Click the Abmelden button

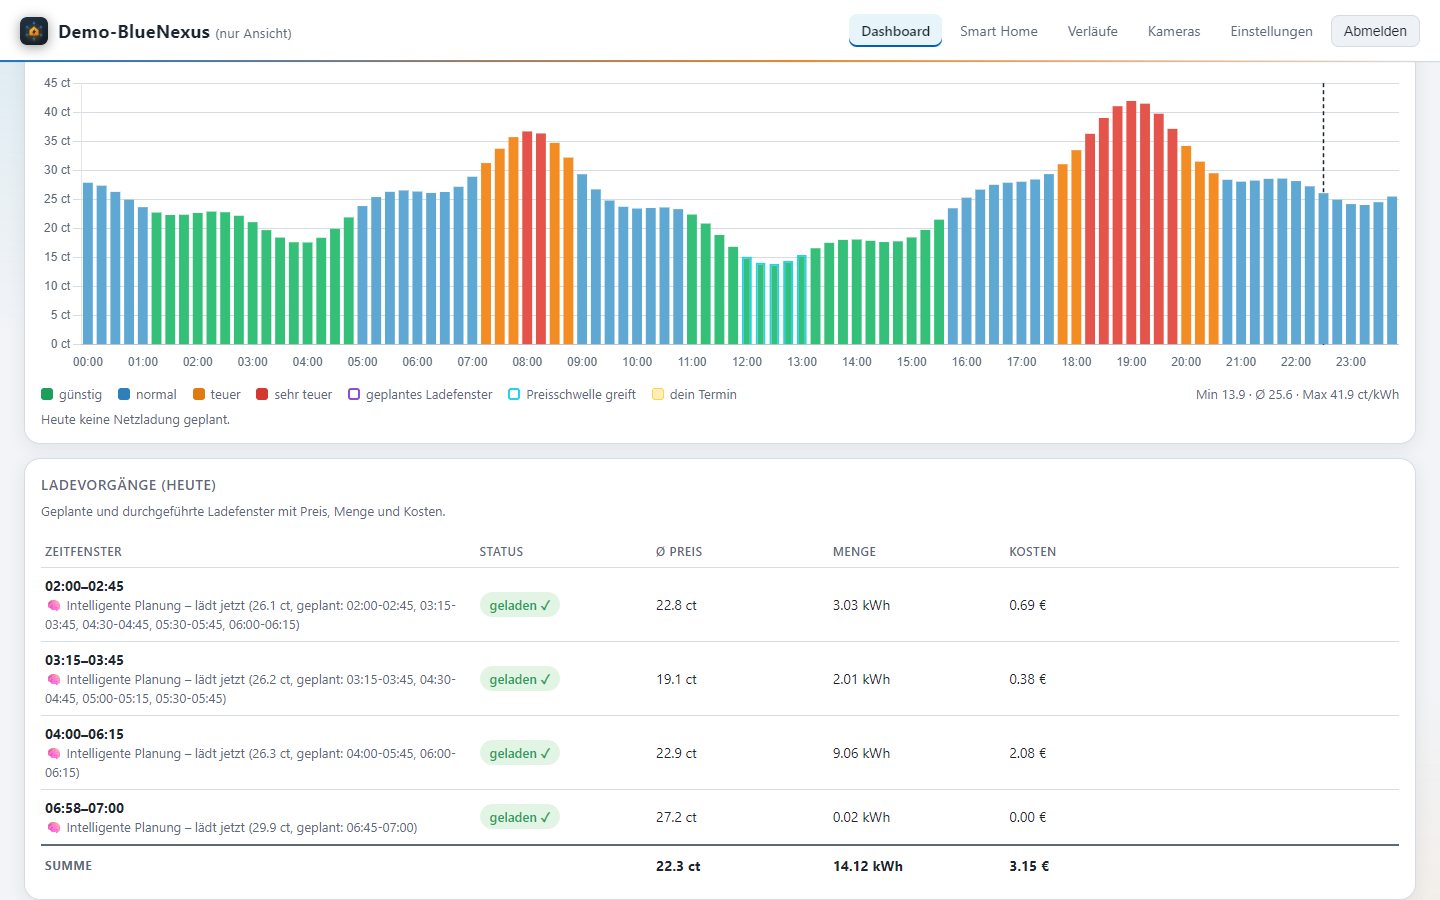pyautogui.click(x=1375, y=31)
